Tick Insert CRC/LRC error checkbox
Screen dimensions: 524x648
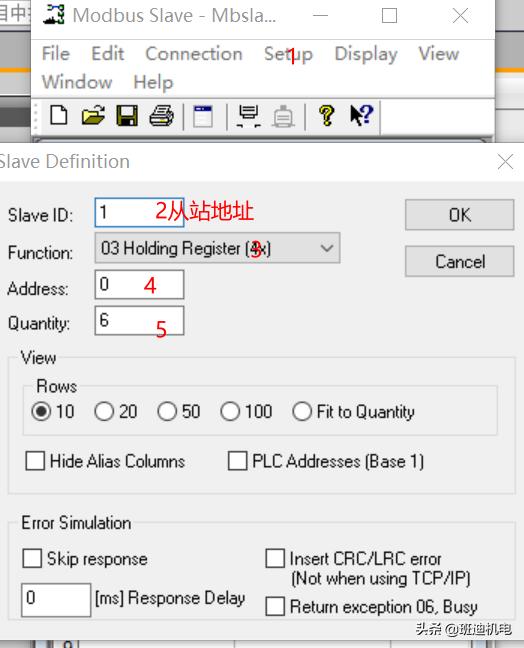[275, 558]
